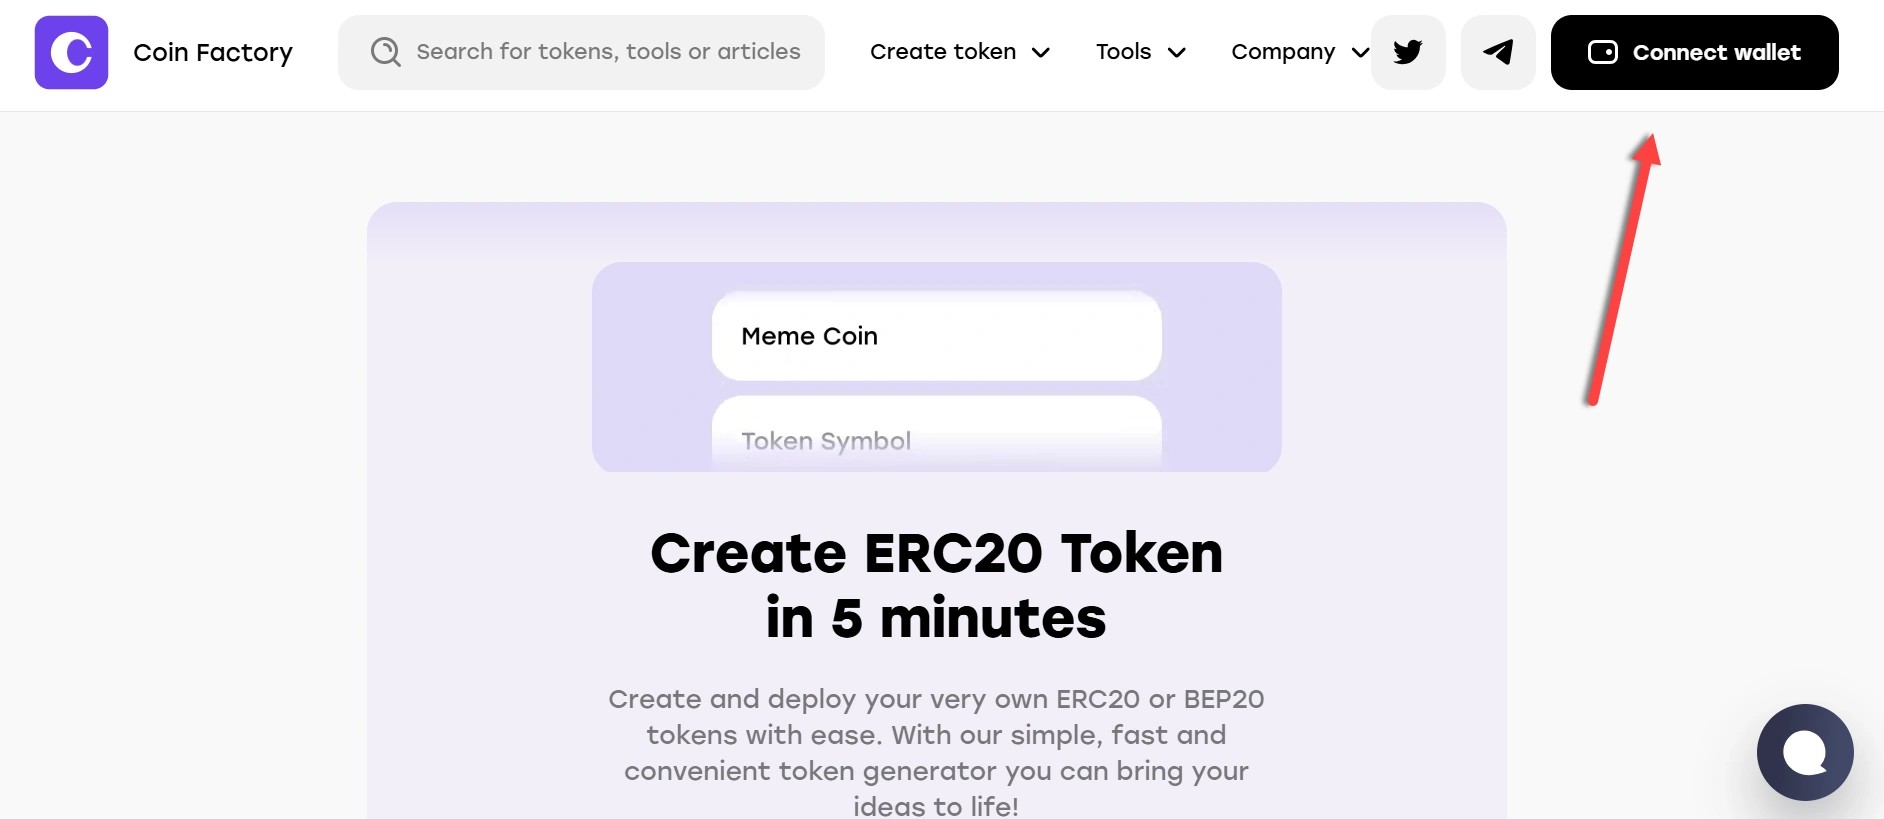Image resolution: width=1884 pixels, height=819 pixels.
Task: Click the search magnifier icon
Action: point(385,52)
